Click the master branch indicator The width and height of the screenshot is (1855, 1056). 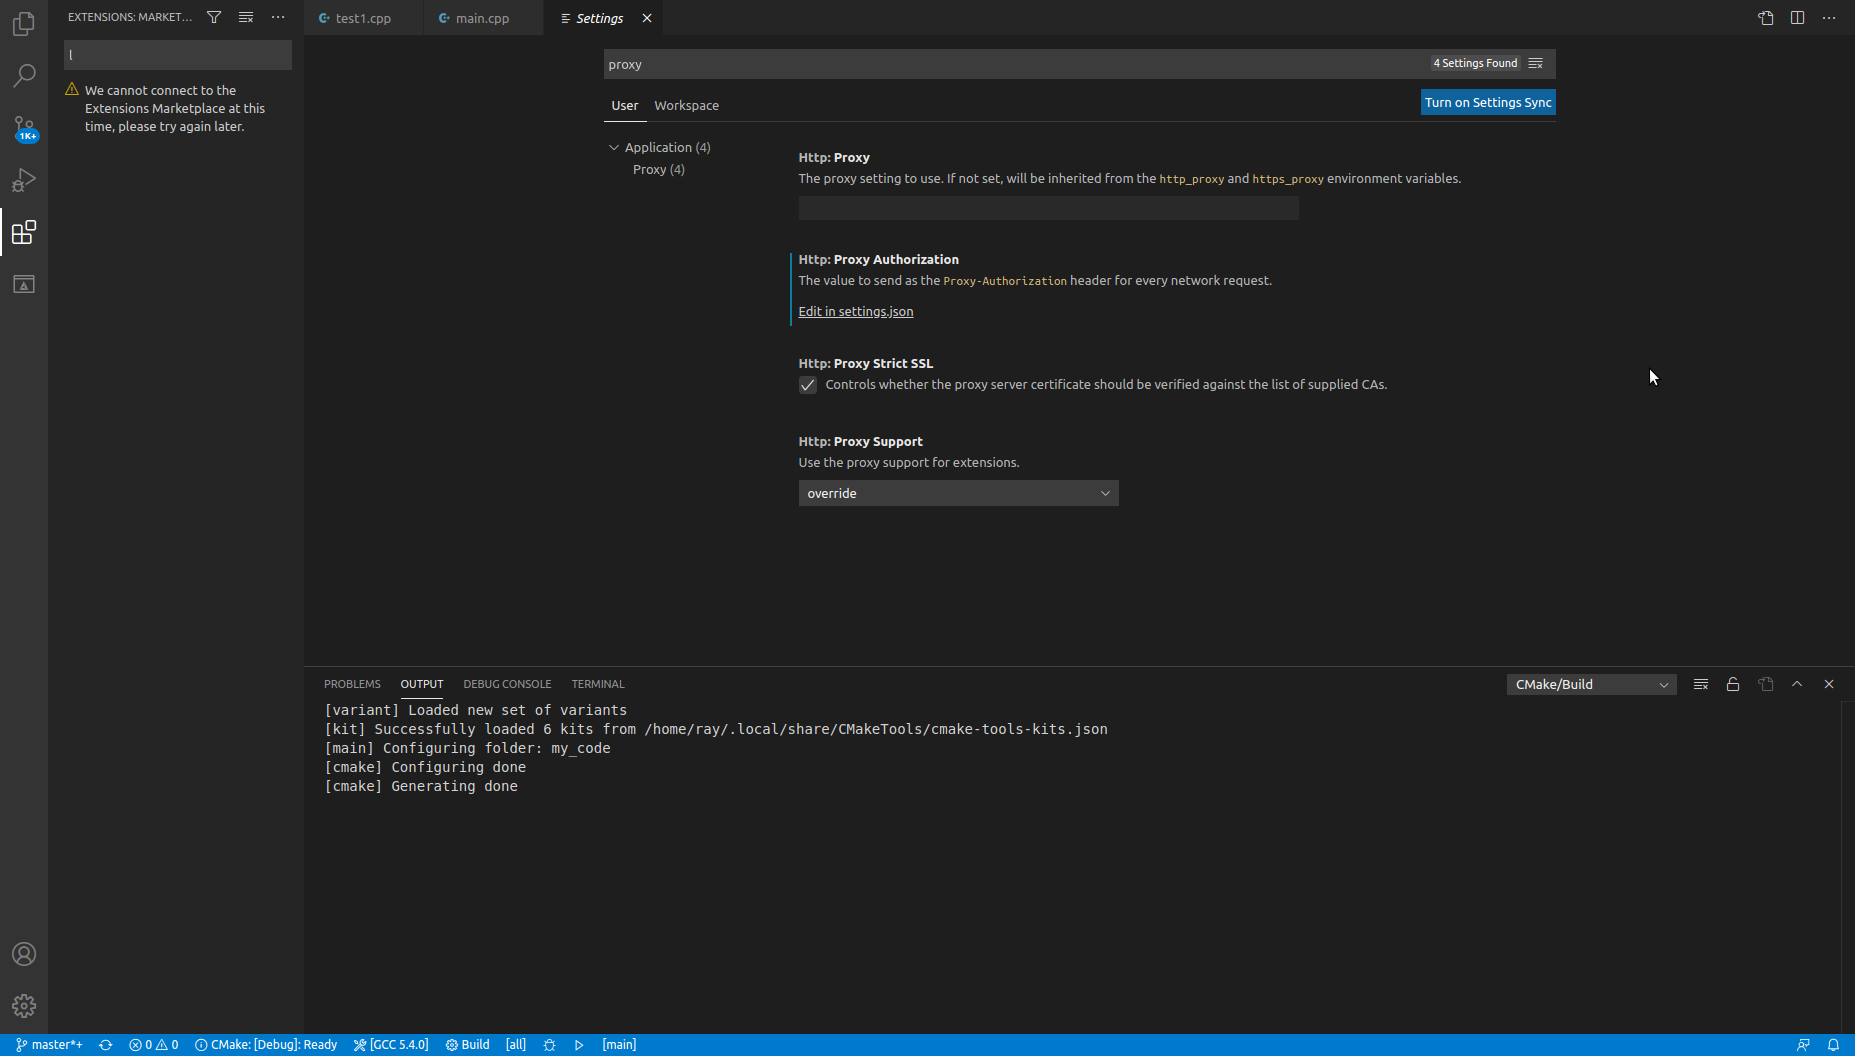point(49,1045)
